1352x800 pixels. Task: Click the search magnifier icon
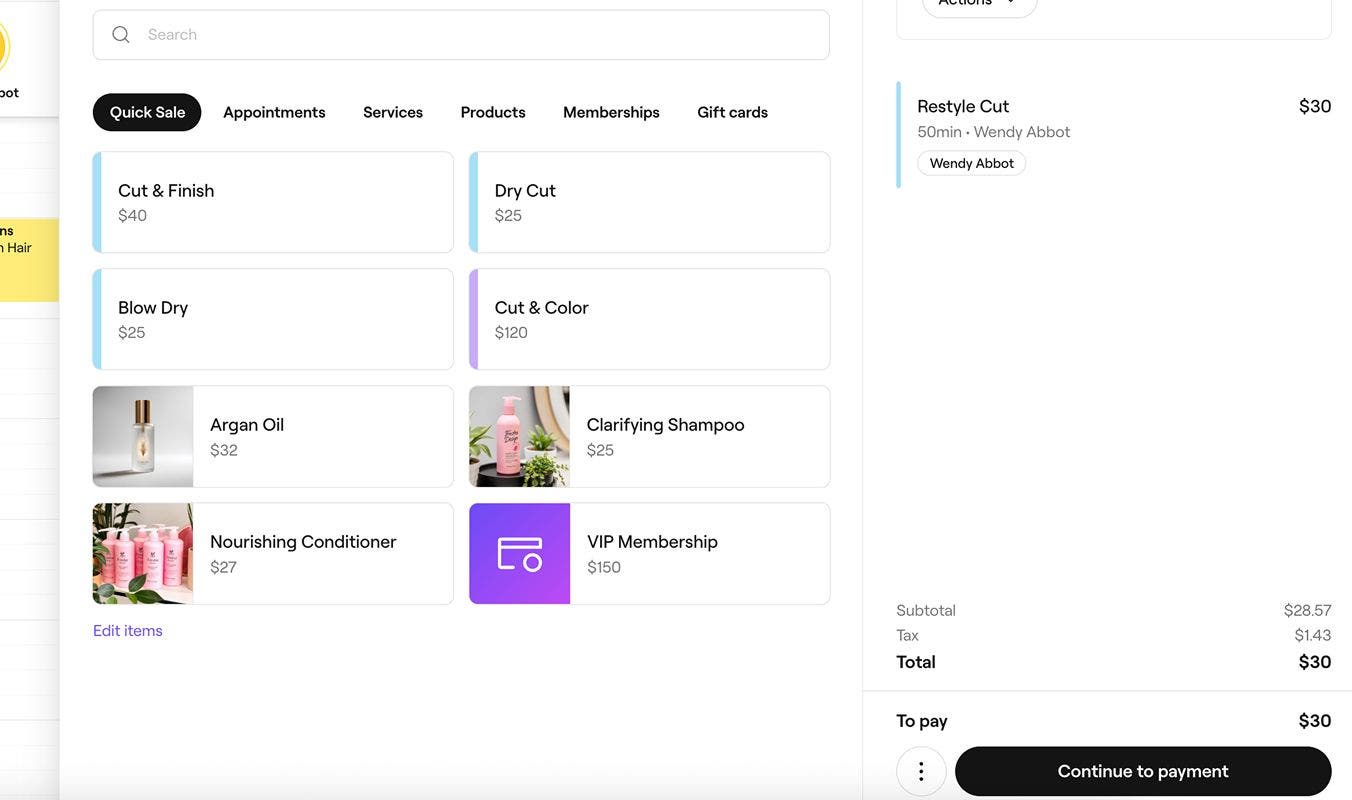[121, 35]
